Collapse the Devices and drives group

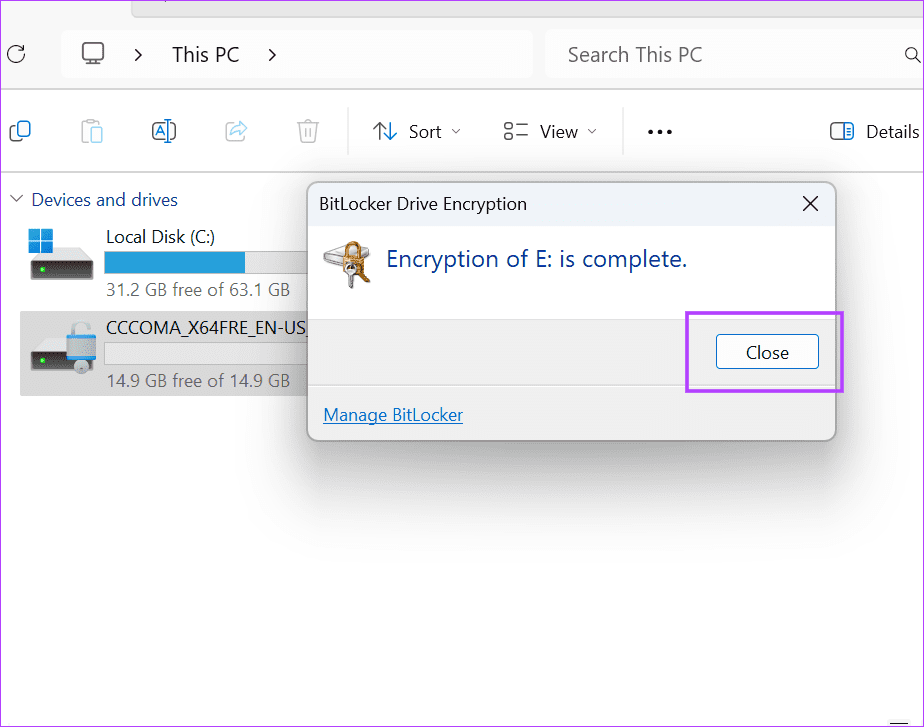click(x=16, y=200)
